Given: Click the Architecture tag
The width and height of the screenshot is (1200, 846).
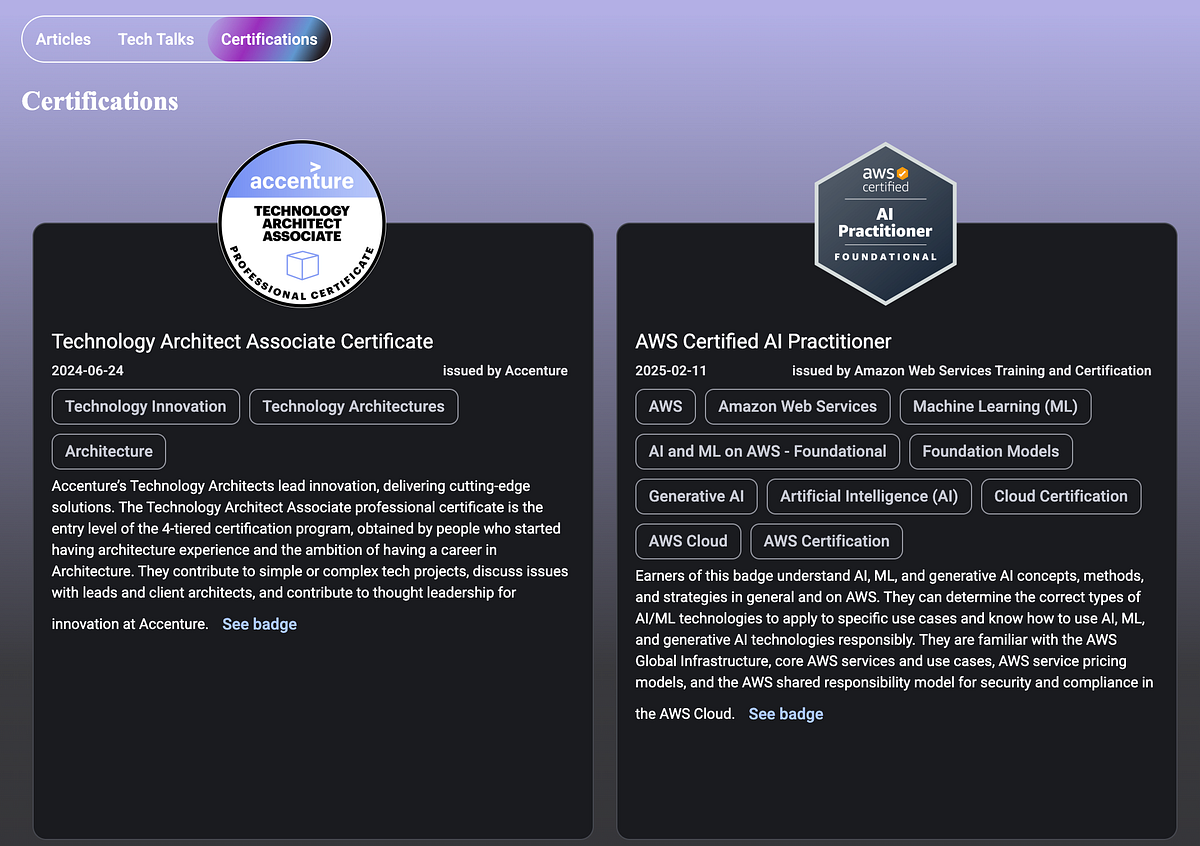Looking at the screenshot, I should (108, 451).
